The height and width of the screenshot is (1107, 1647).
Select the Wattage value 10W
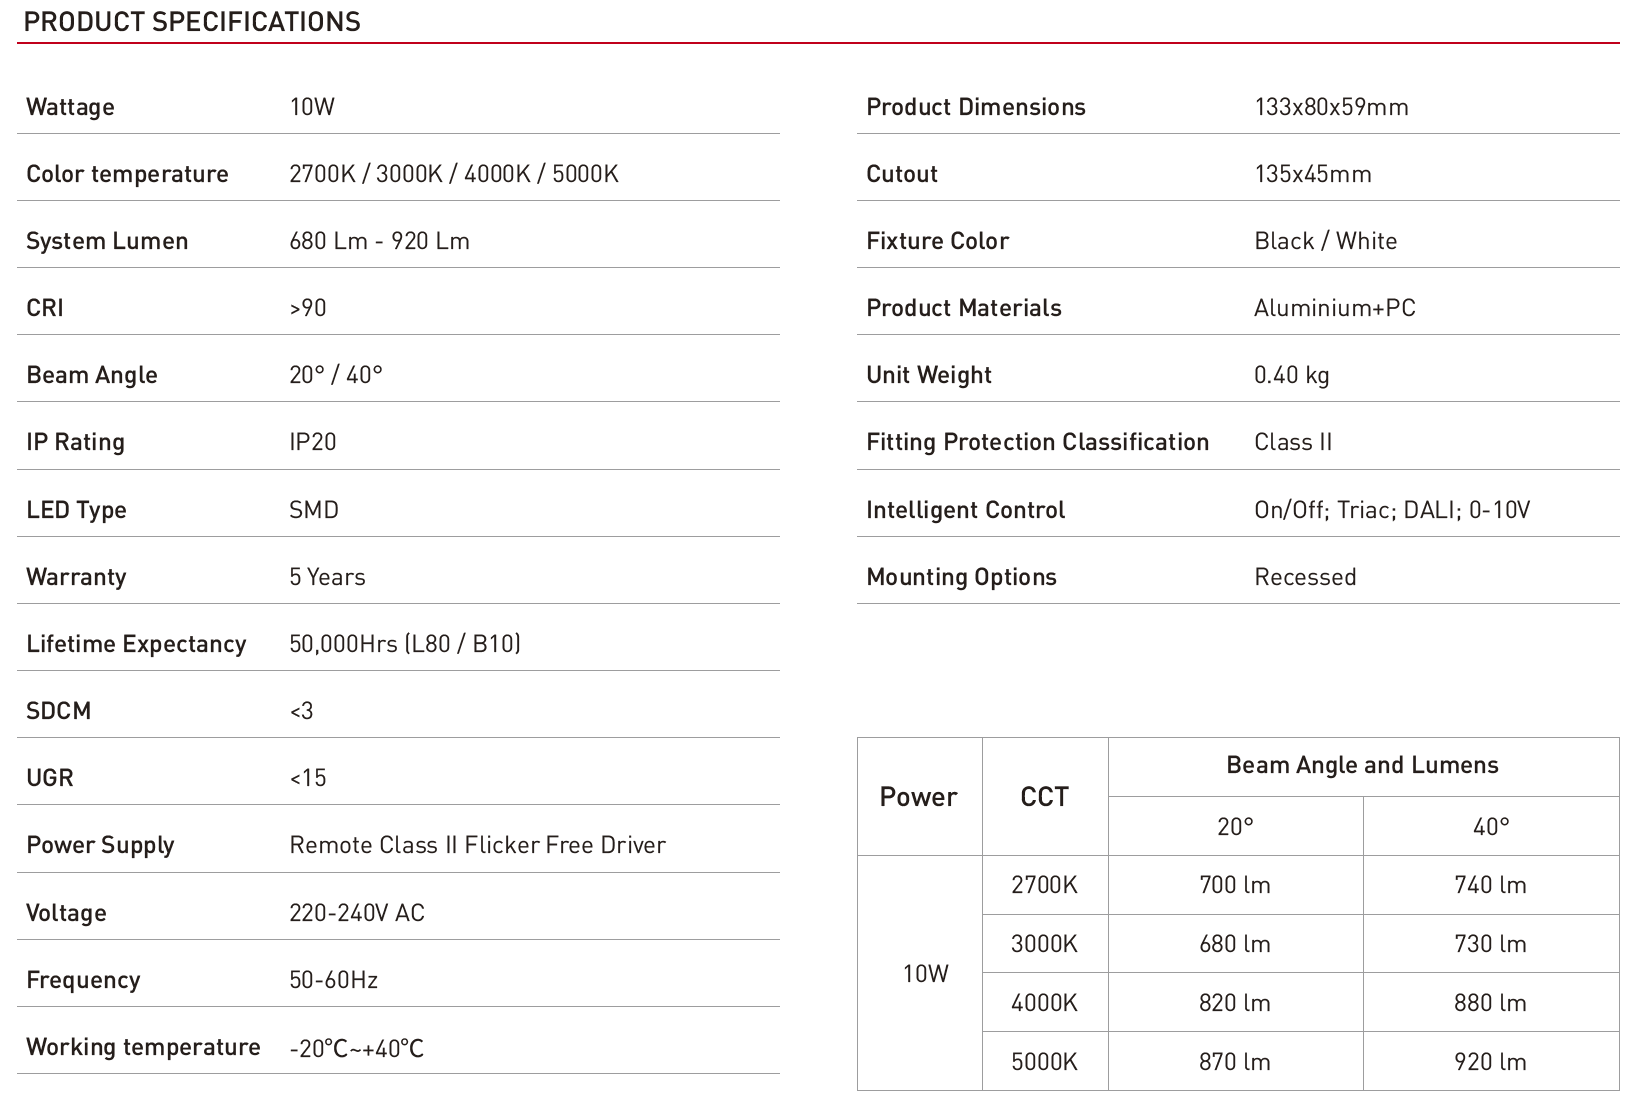point(312,107)
